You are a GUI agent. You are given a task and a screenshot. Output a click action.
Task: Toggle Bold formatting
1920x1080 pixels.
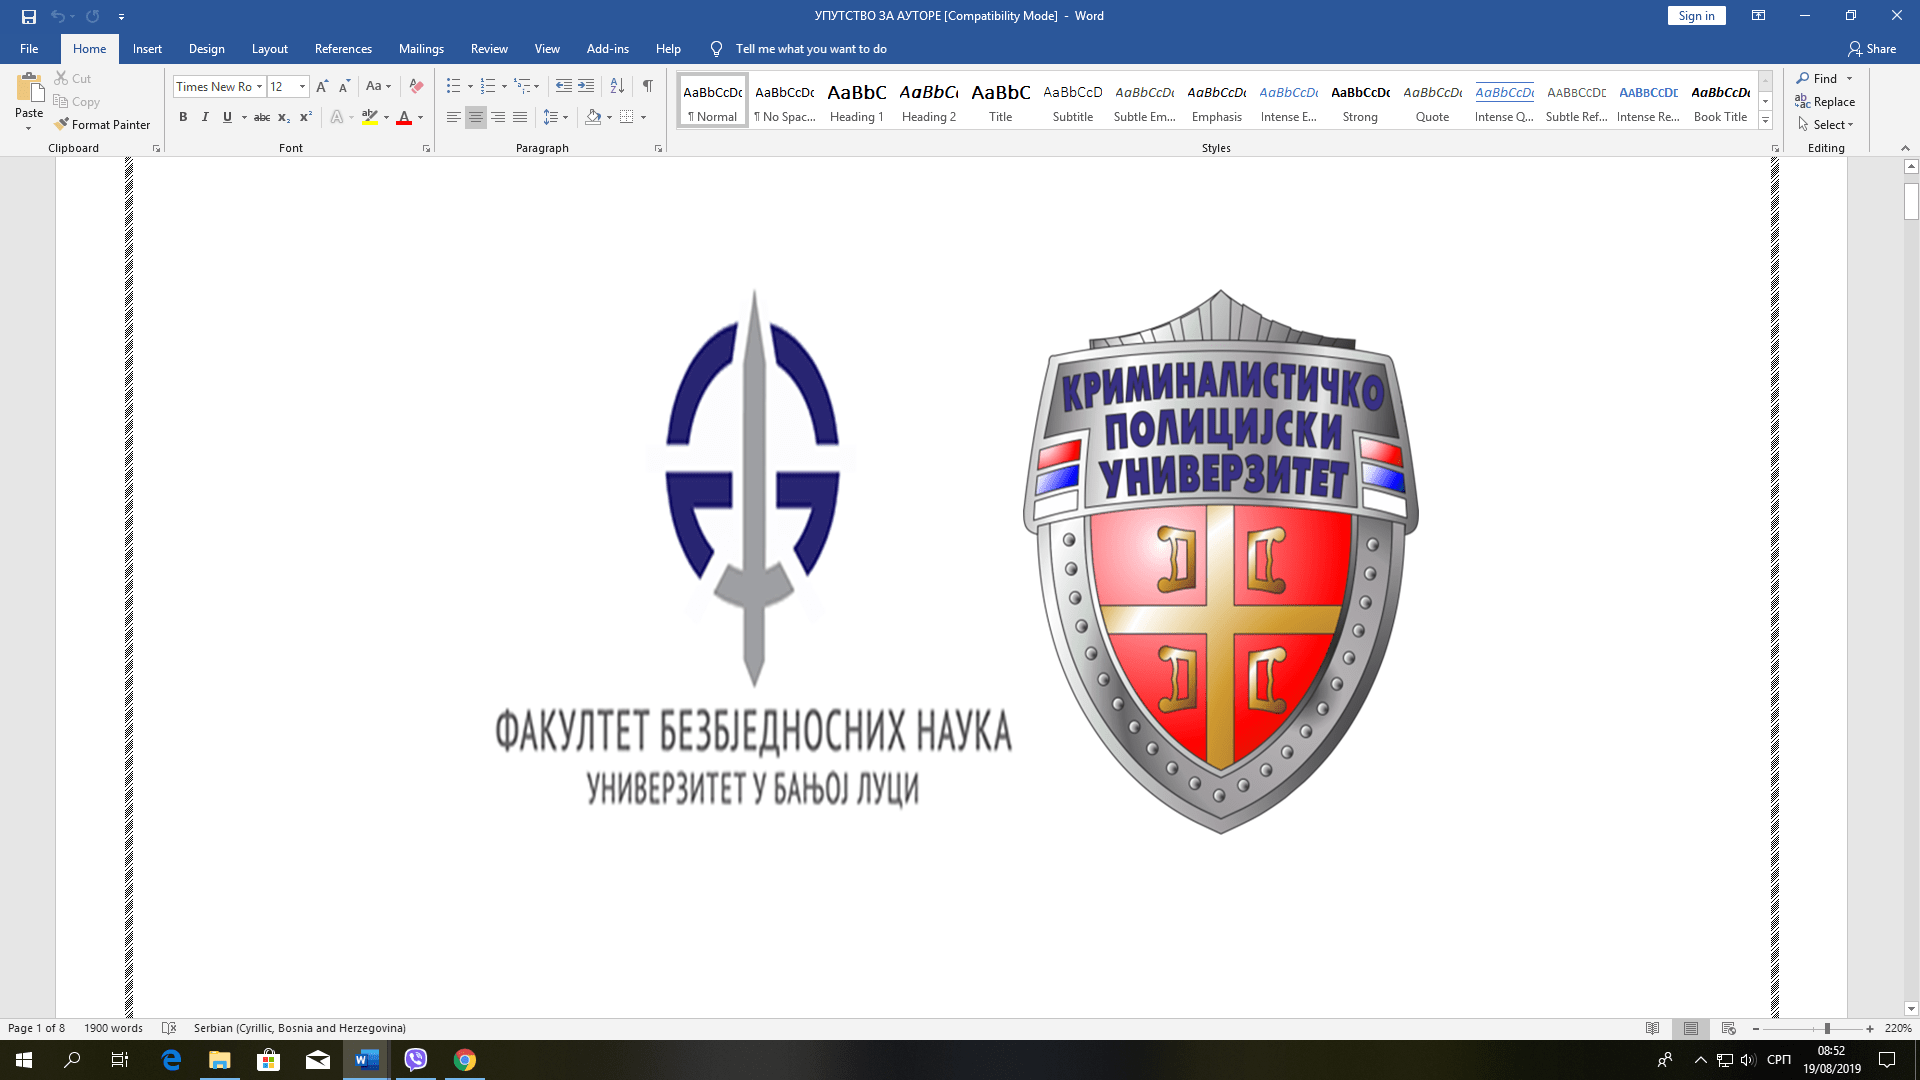pos(183,118)
